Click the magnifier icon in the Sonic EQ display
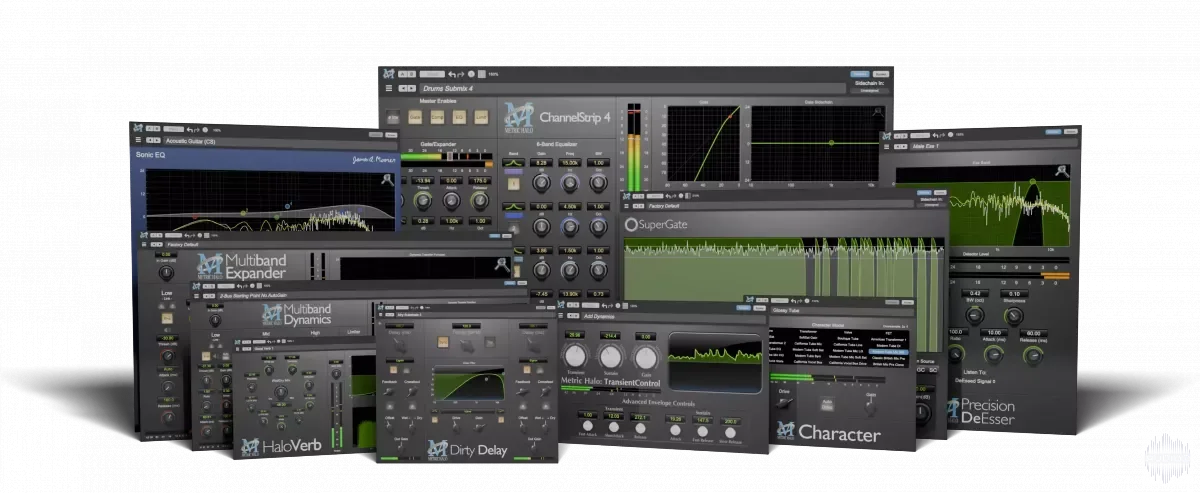This screenshot has width=1200, height=493. coord(387,179)
